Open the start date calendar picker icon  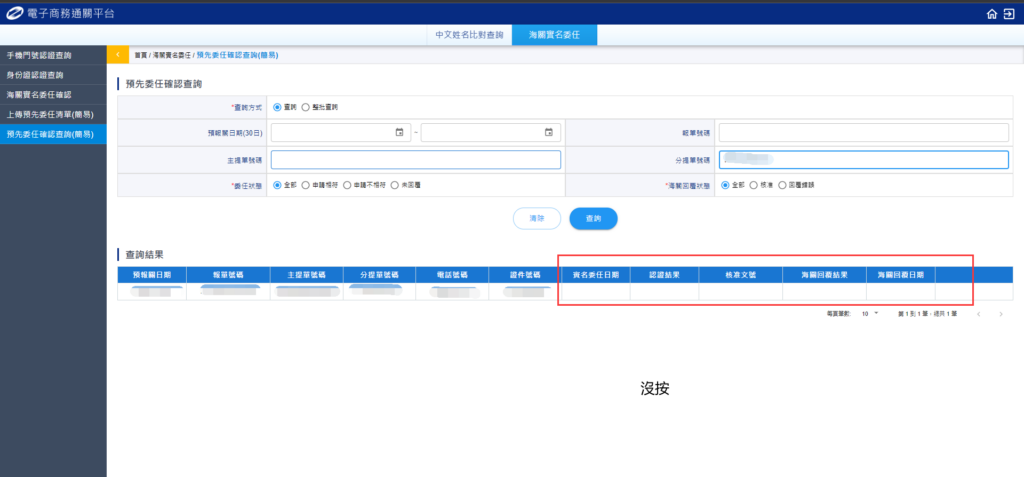point(399,132)
